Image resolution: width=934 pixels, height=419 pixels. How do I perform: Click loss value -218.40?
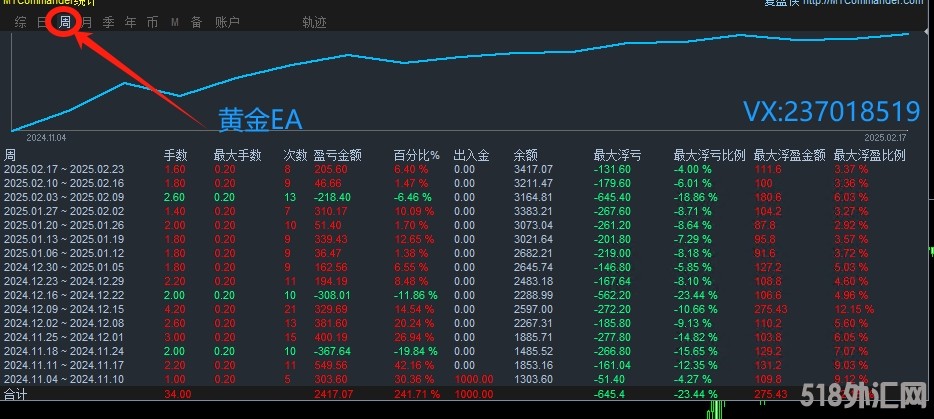coord(333,197)
